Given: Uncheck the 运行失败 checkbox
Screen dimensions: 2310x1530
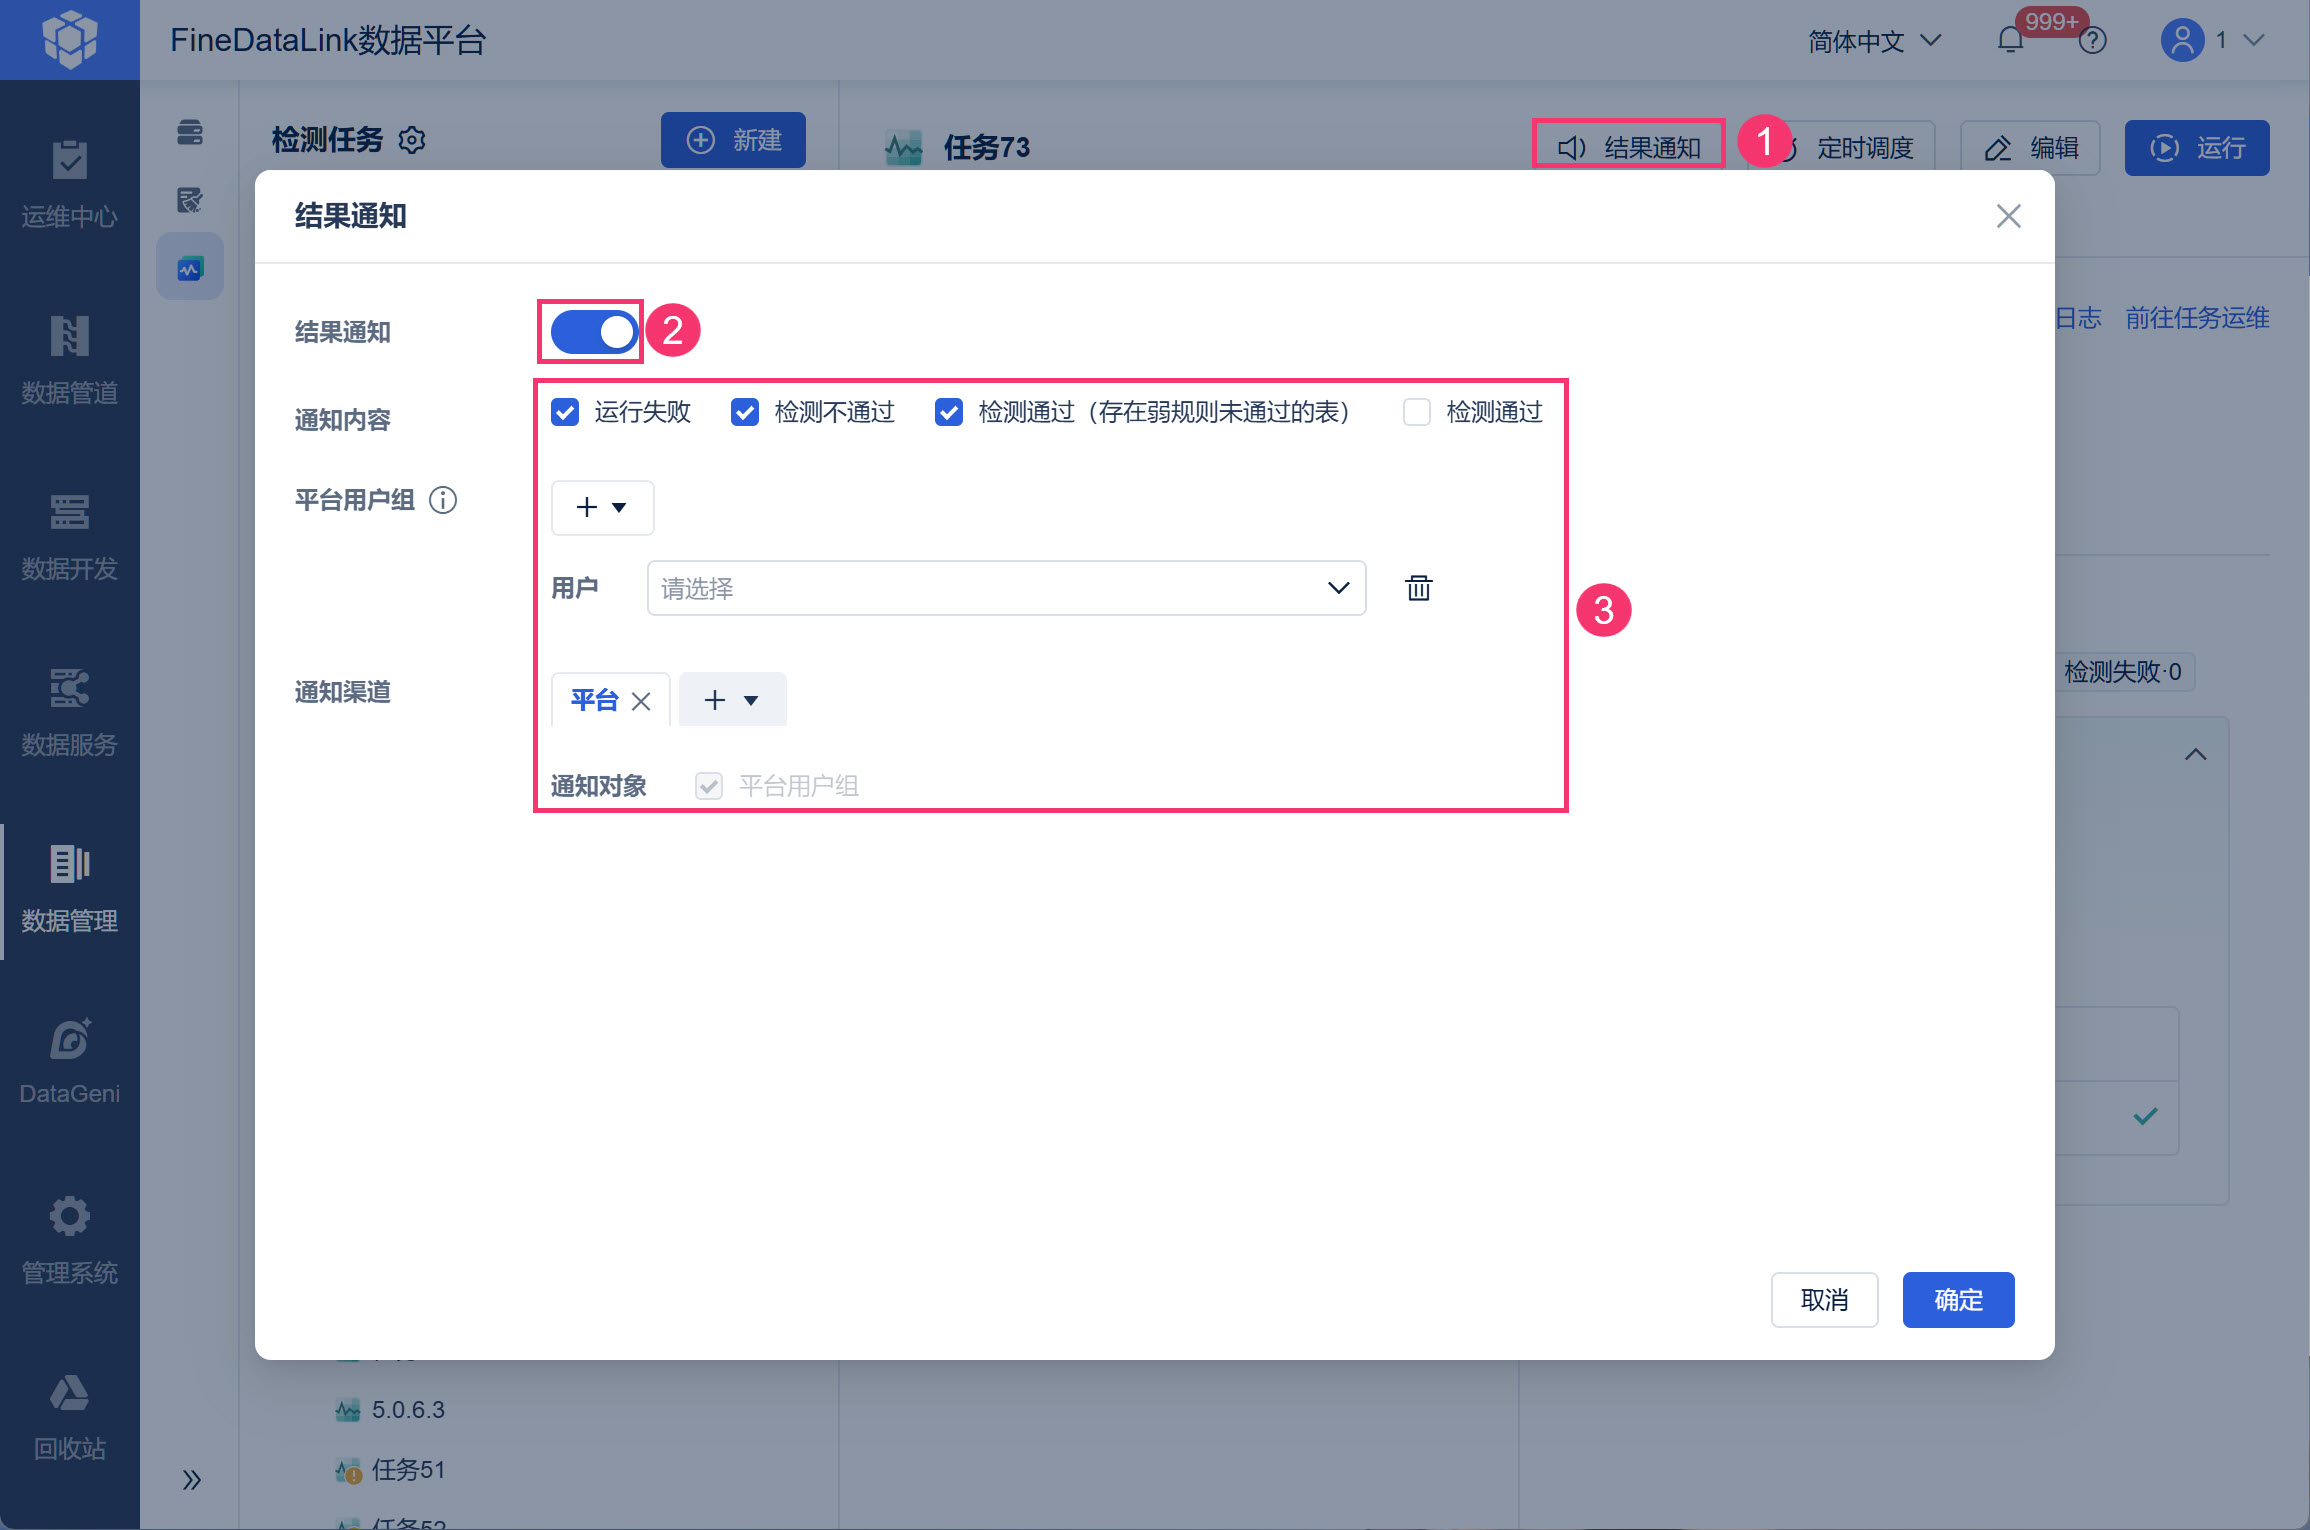Looking at the screenshot, I should tap(565, 412).
